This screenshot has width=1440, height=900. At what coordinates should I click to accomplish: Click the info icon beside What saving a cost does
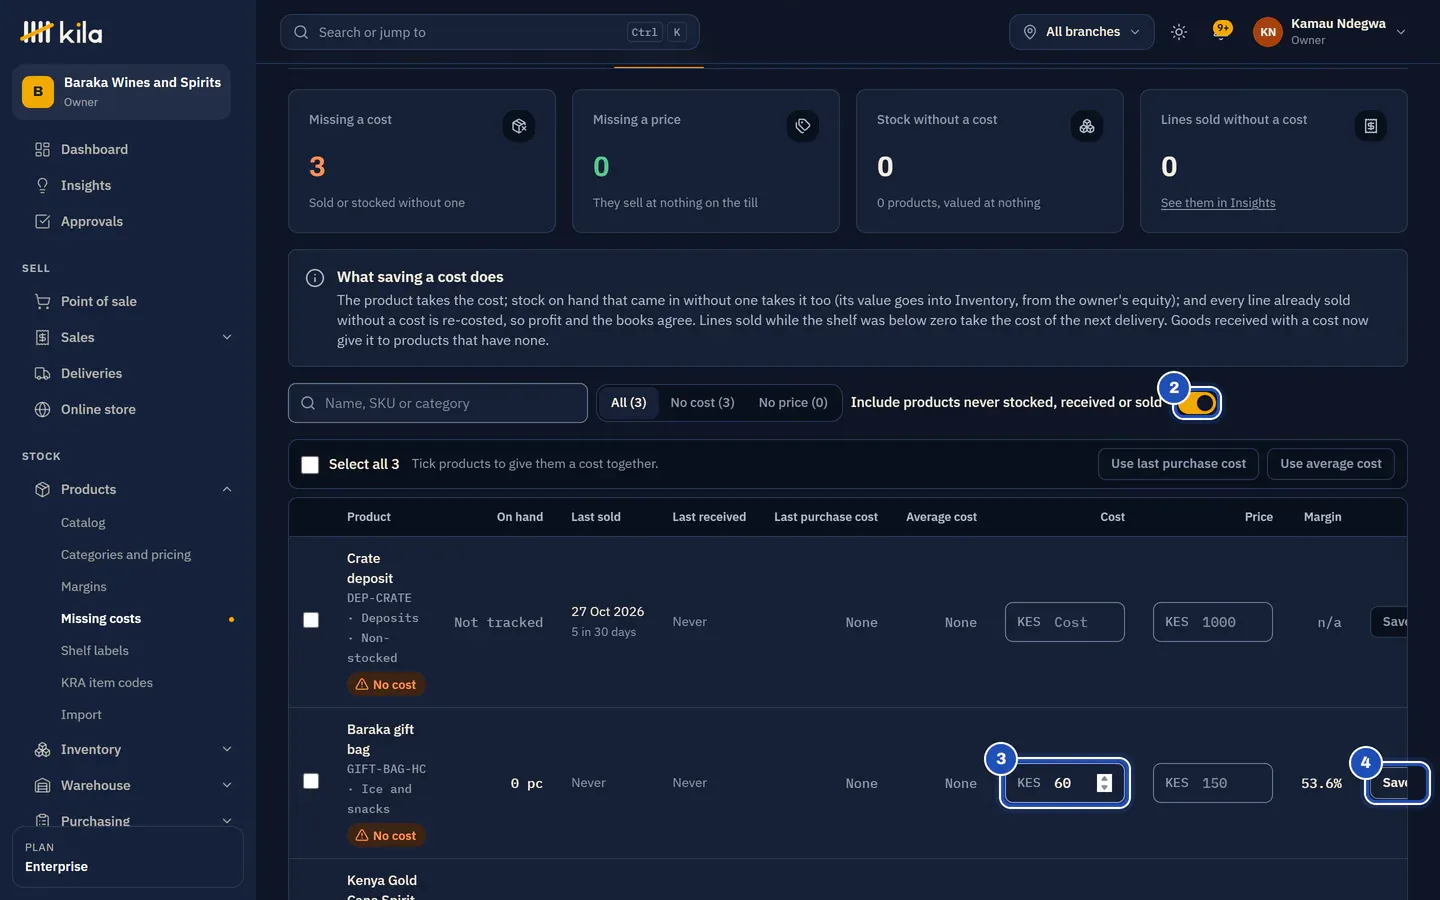(x=314, y=278)
